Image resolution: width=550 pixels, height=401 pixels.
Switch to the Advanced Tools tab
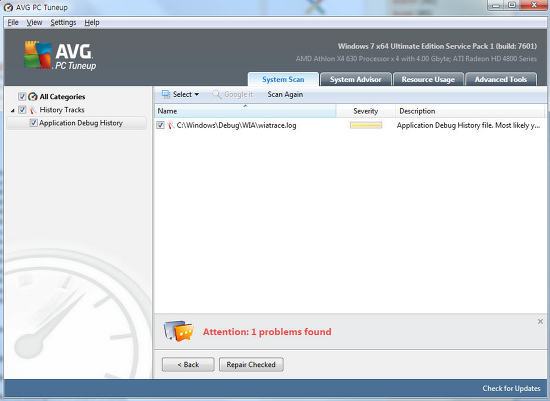point(501,79)
